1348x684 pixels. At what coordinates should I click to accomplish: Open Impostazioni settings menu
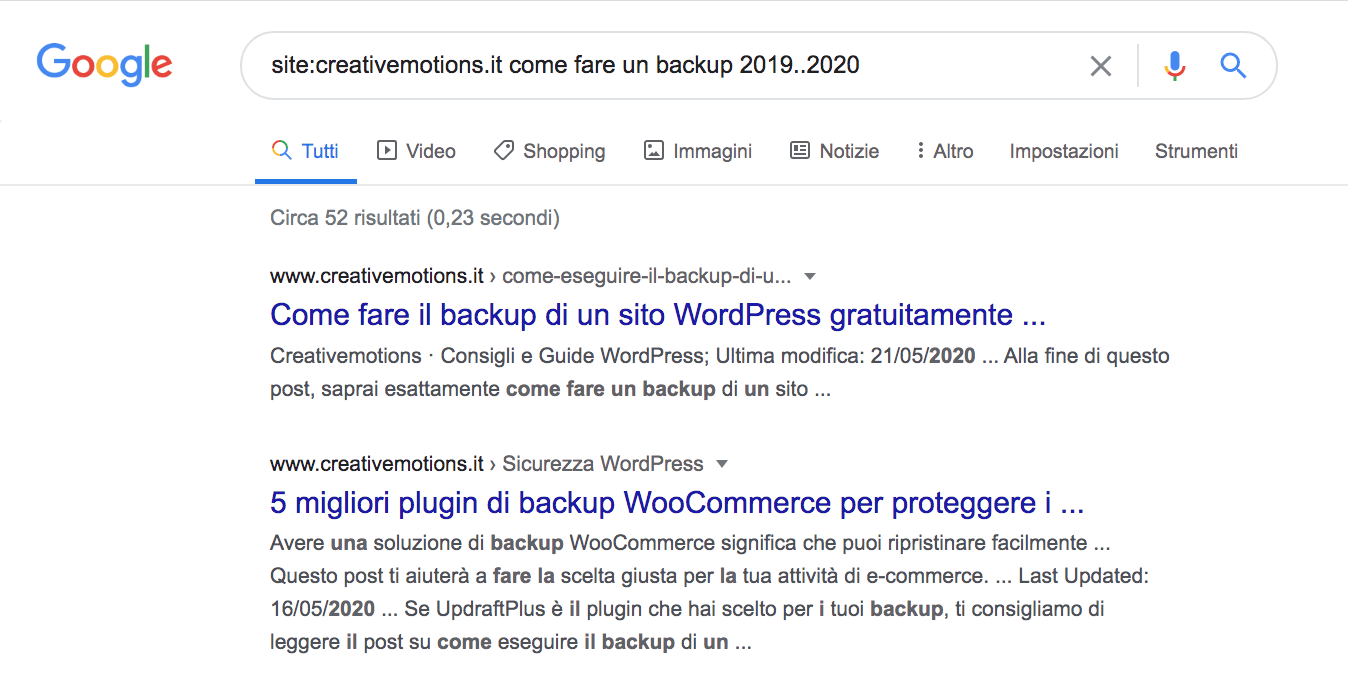pos(1064,151)
